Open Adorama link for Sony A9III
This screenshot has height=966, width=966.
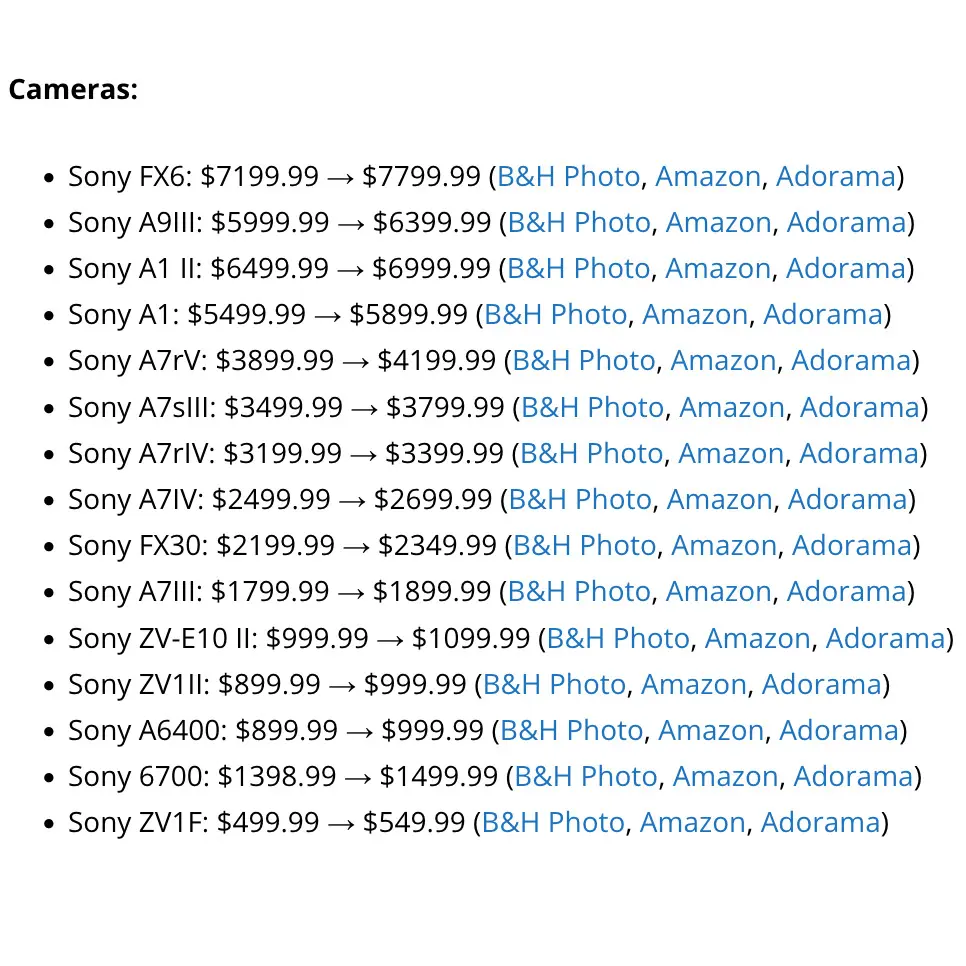click(x=846, y=222)
